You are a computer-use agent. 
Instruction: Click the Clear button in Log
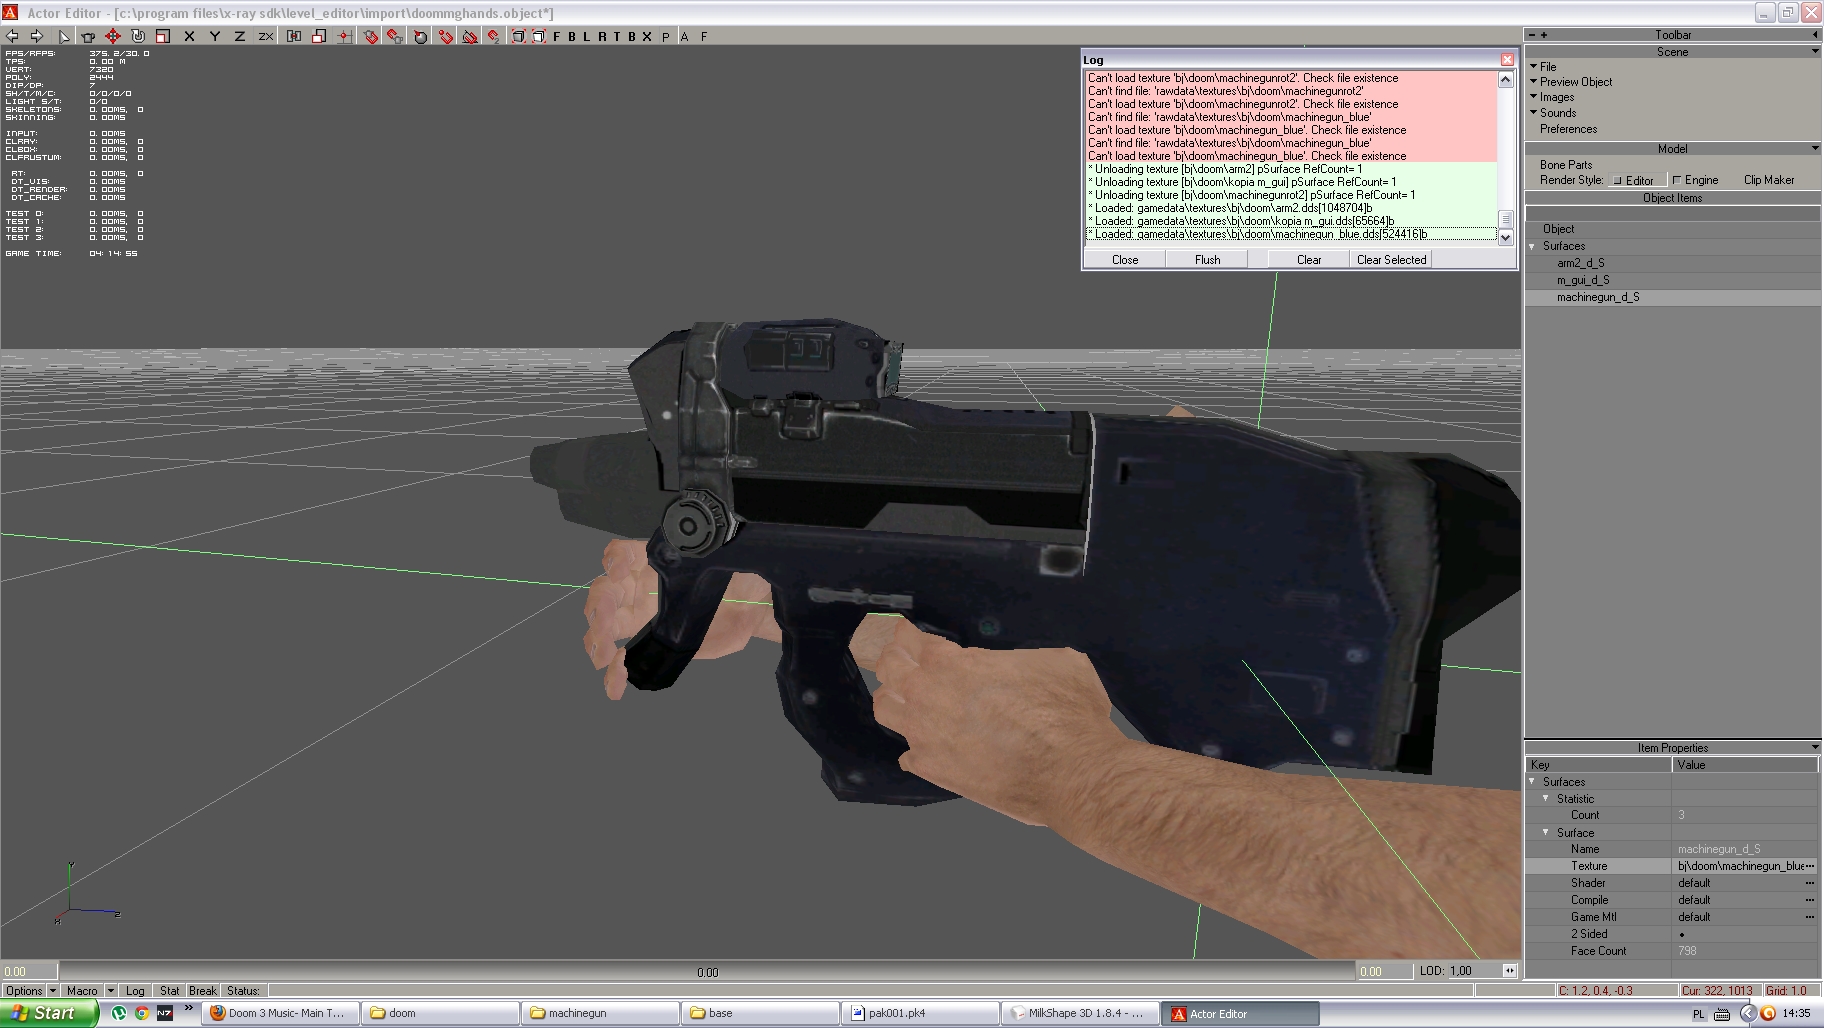point(1309,259)
